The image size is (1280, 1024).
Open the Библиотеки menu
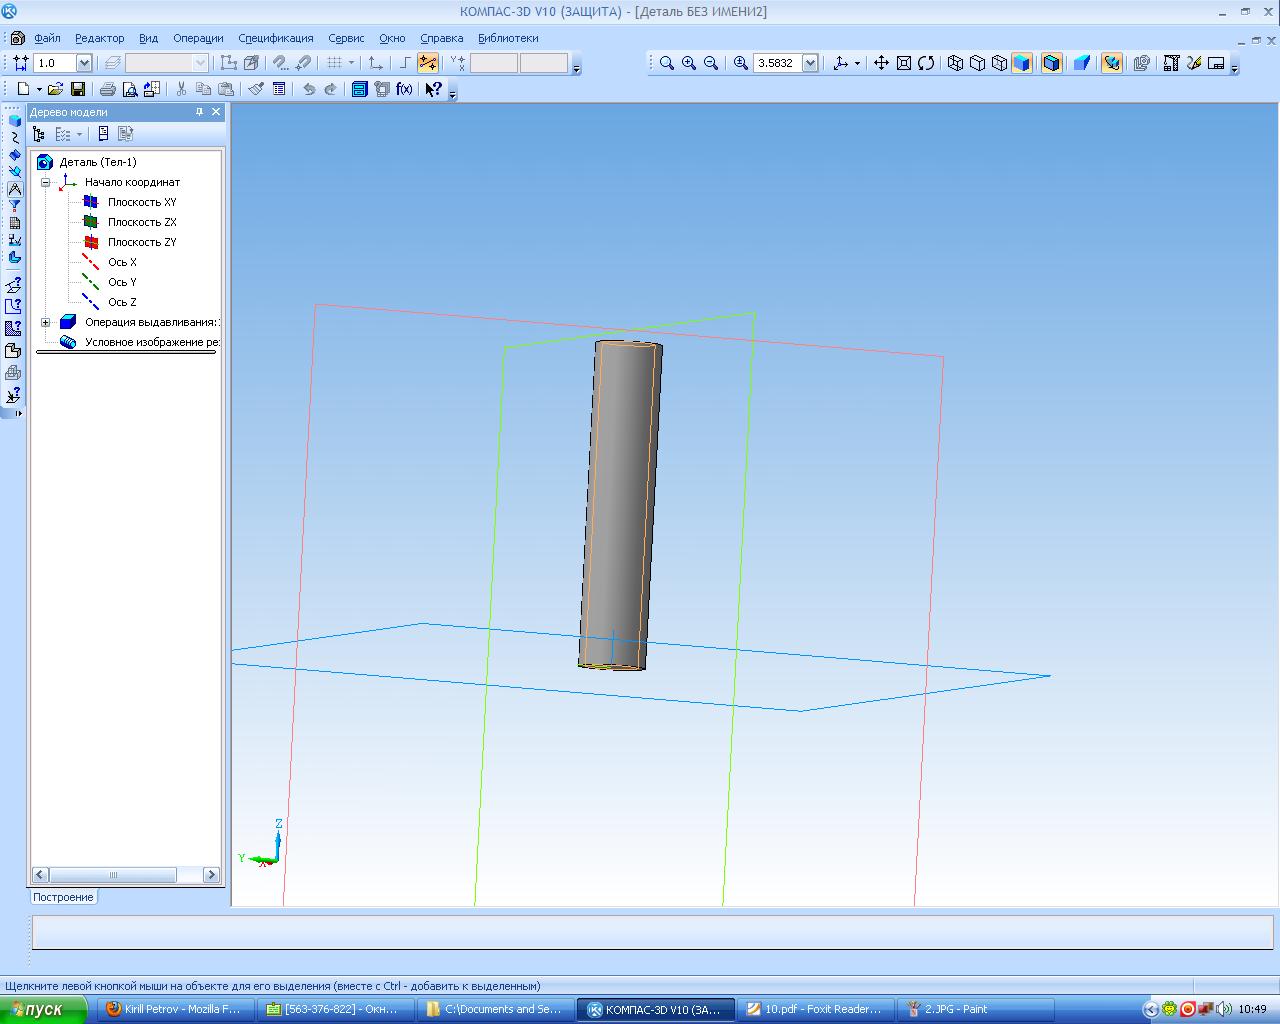(508, 38)
